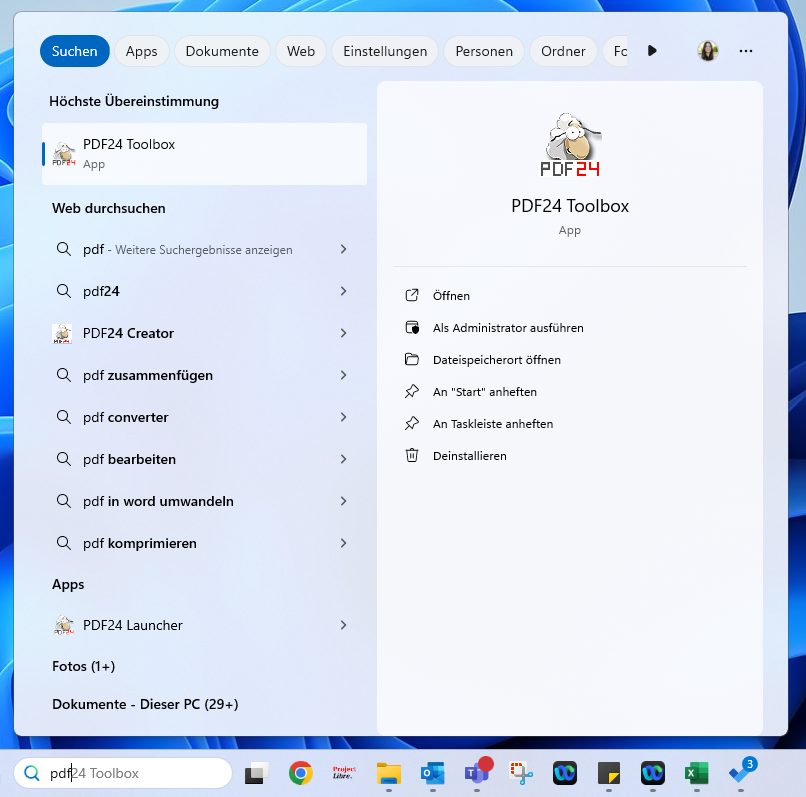This screenshot has height=797, width=806.
Task: Show more search filter tabs with arrow
Action: tap(652, 51)
